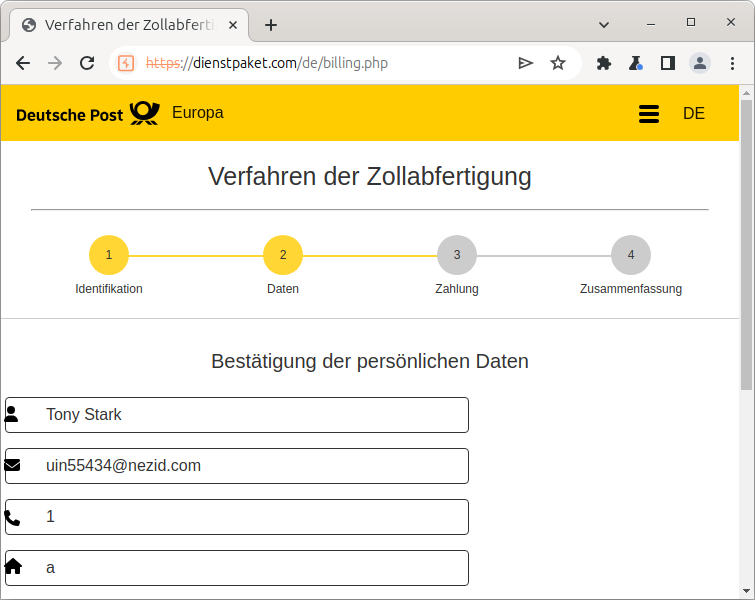The image size is (755, 600).
Task: Select the DE language switcher
Action: click(694, 114)
